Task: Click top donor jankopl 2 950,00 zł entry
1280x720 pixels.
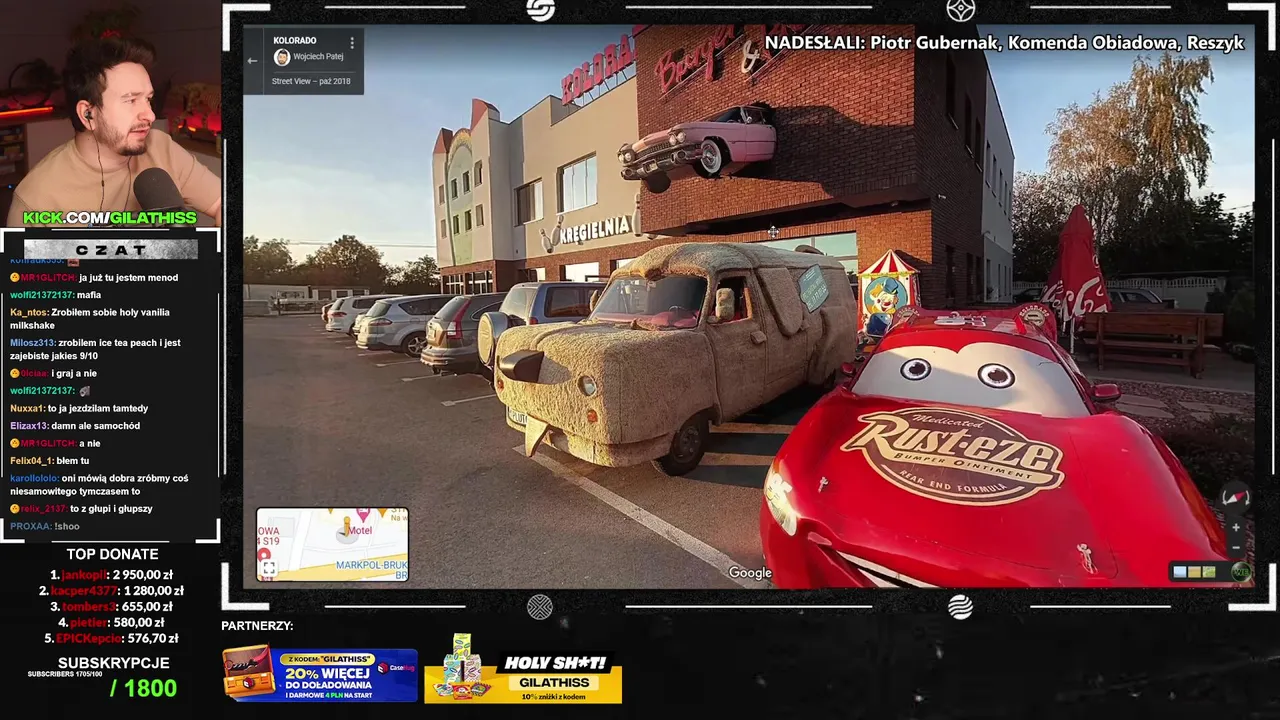Action: [111, 575]
